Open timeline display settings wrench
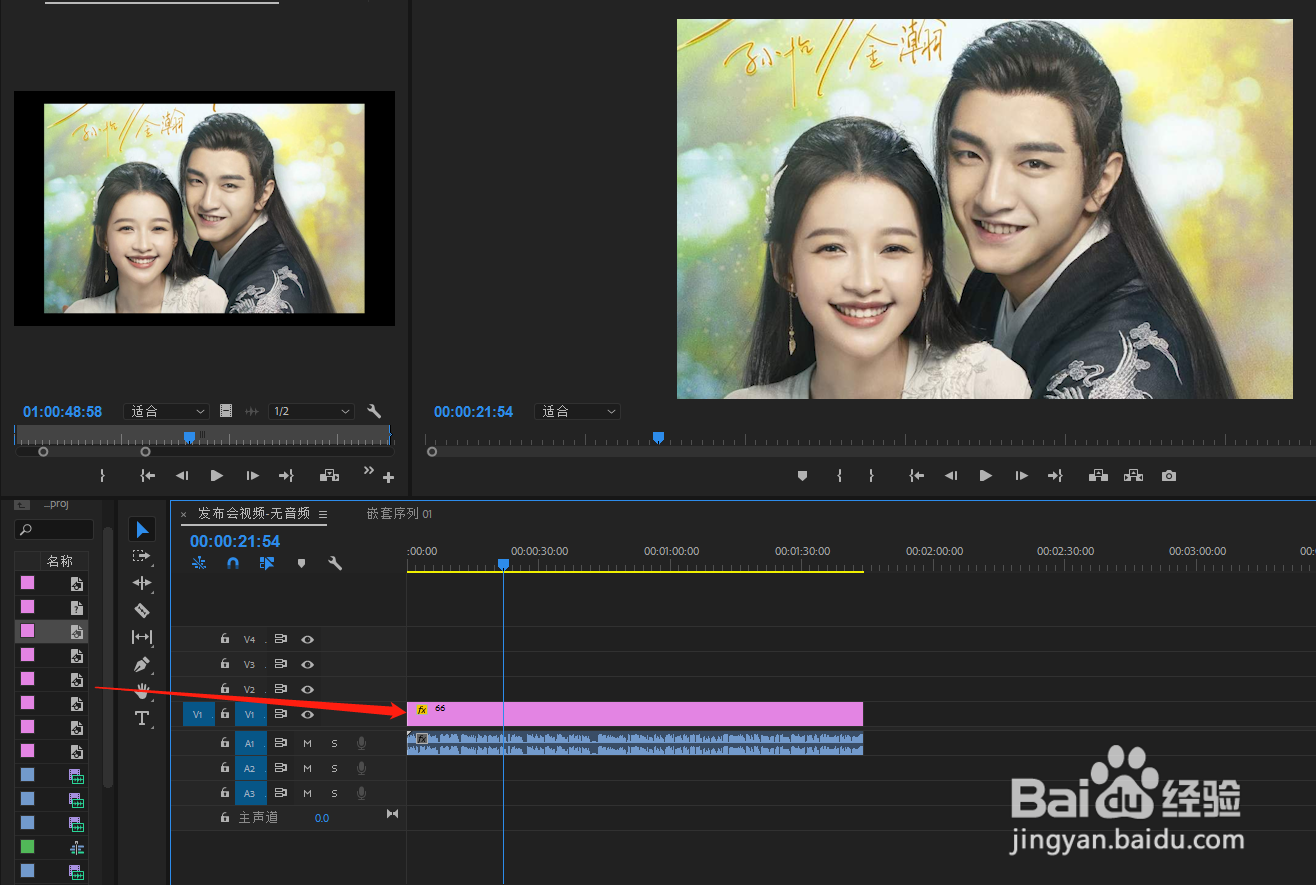The image size is (1316, 885). 335,563
